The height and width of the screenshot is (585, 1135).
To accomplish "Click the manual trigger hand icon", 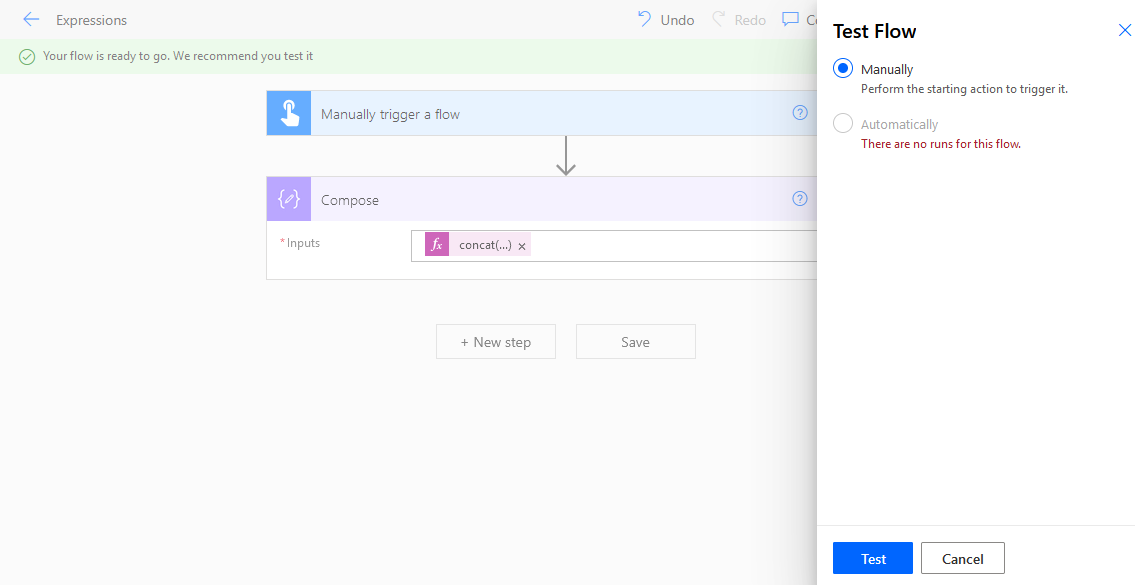I will 289,114.
